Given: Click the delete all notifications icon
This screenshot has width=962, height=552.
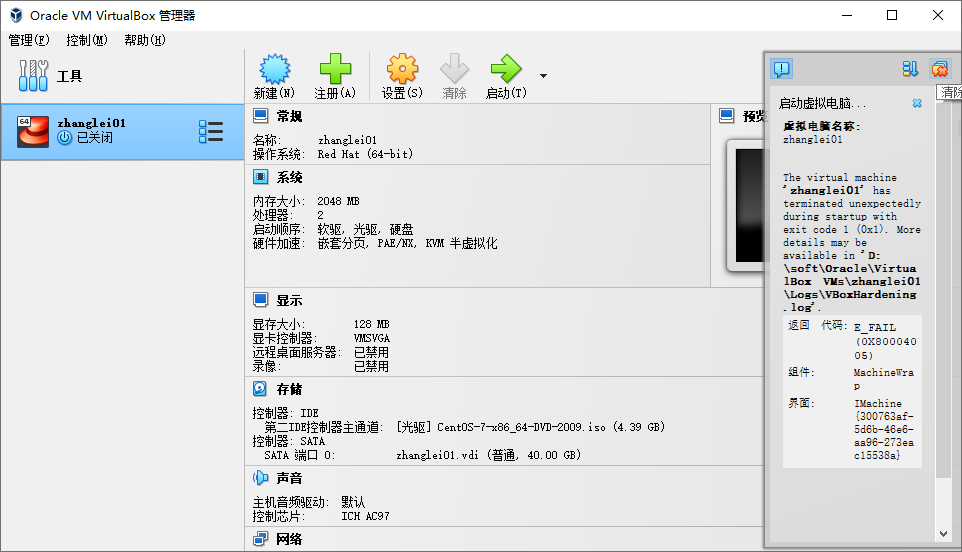Looking at the screenshot, I should [x=939, y=69].
